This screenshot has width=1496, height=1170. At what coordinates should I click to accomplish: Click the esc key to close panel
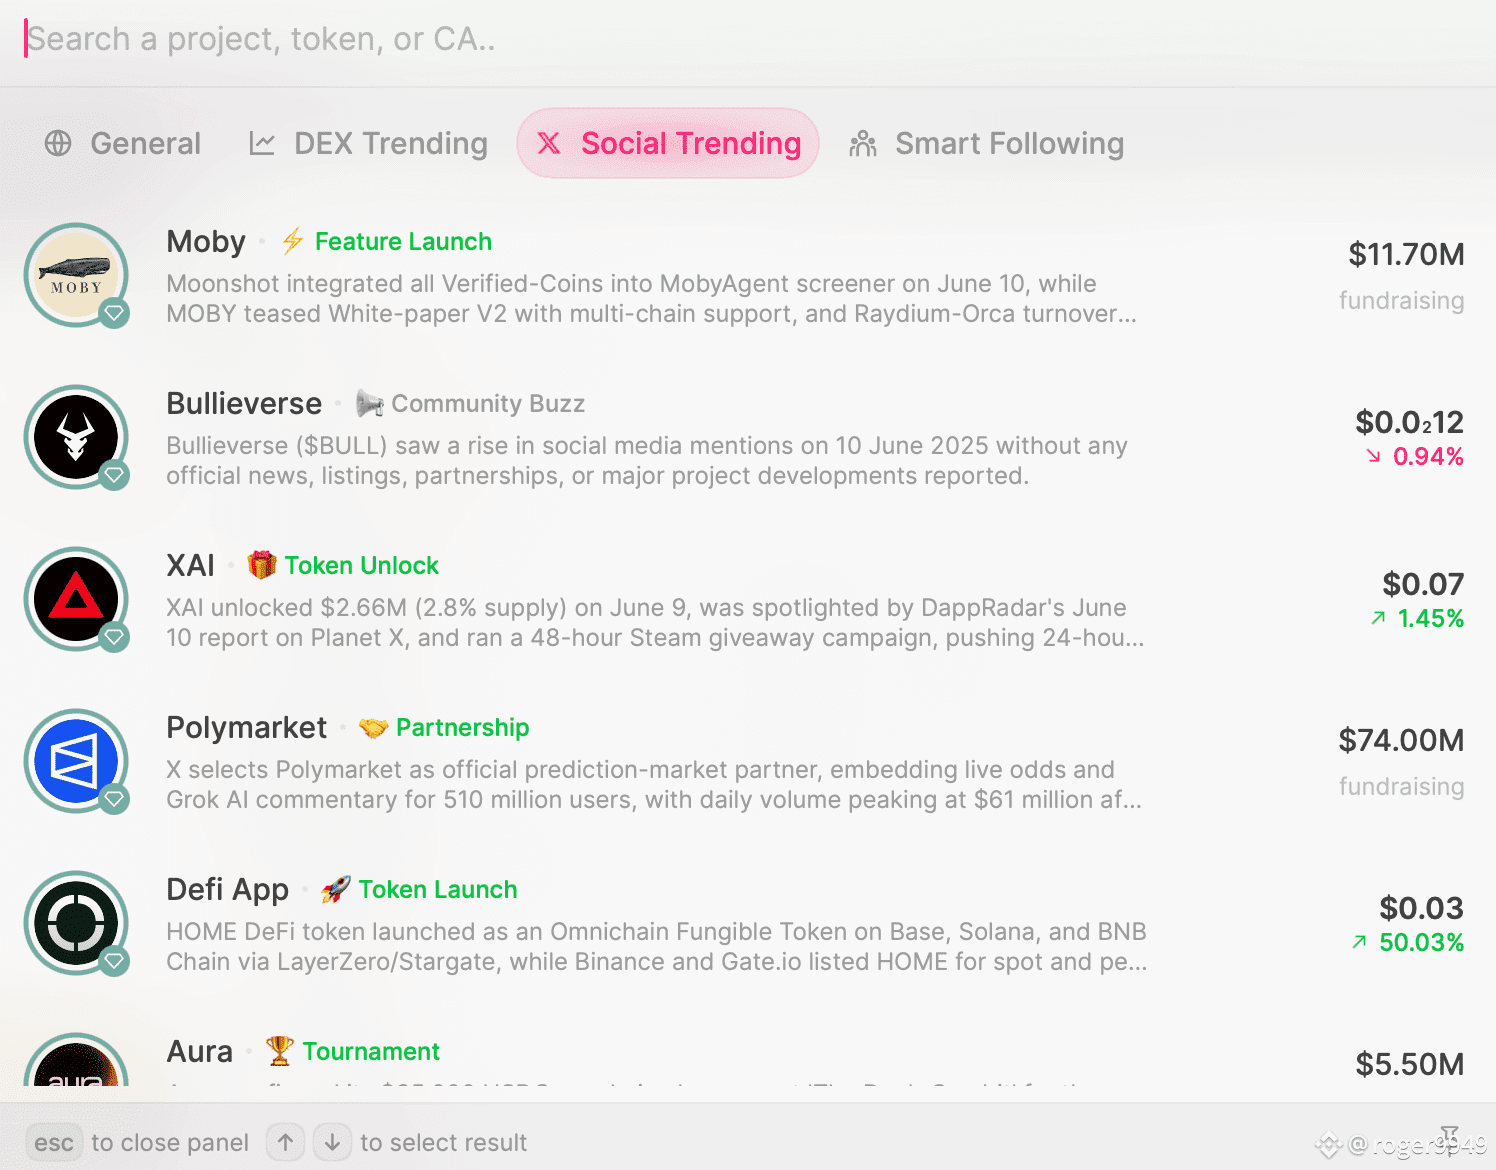pos(54,1142)
